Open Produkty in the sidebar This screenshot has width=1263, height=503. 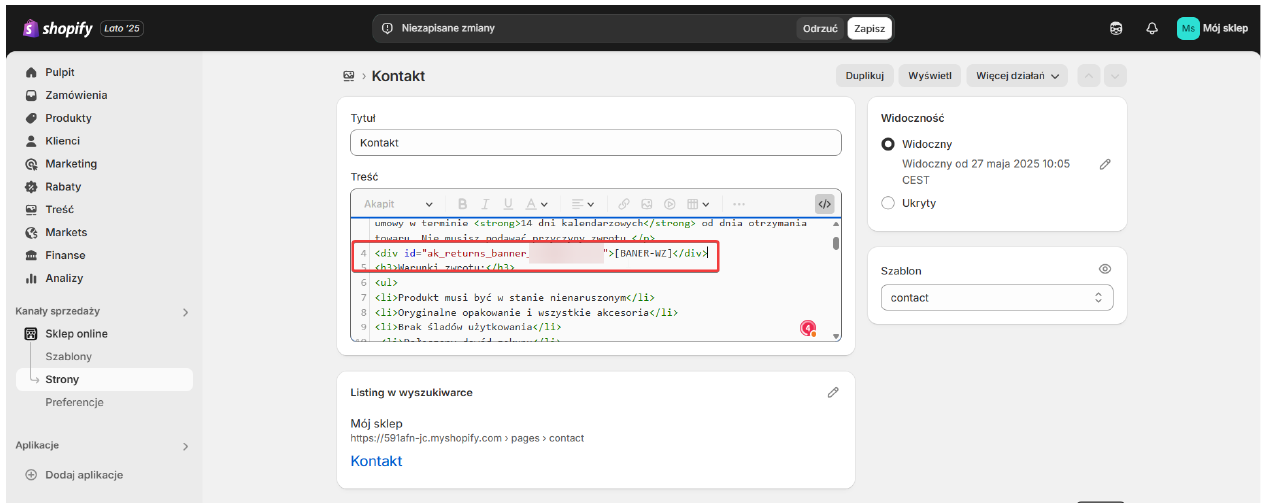pyautogui.click(x=68, y=118)
